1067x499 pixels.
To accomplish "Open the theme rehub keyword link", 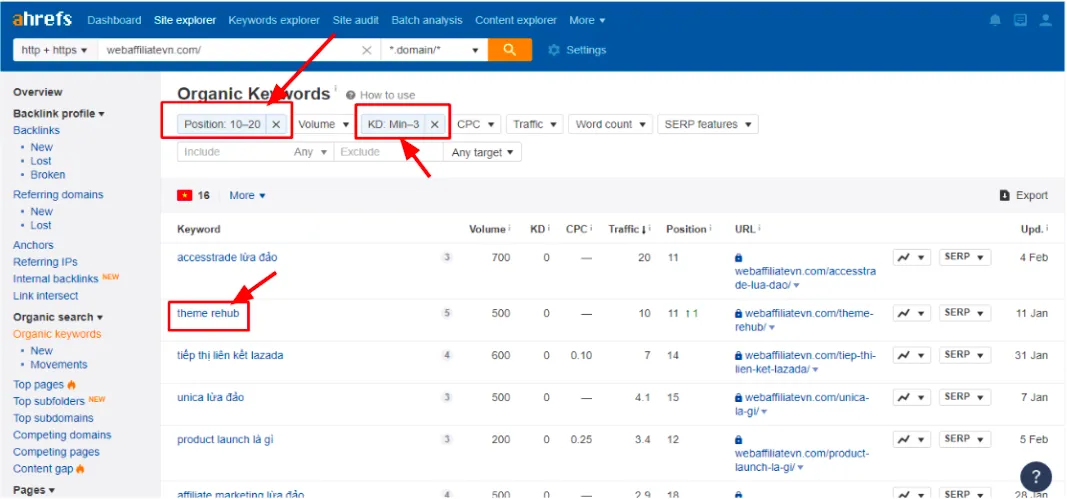I will [x=207, y=313].
